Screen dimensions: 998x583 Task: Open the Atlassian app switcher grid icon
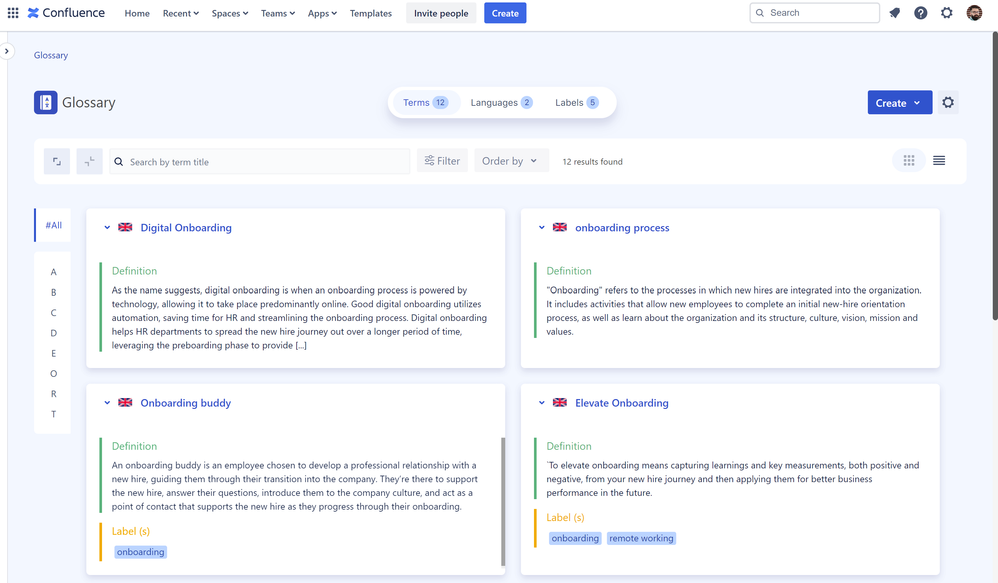[x=14, y=13]
